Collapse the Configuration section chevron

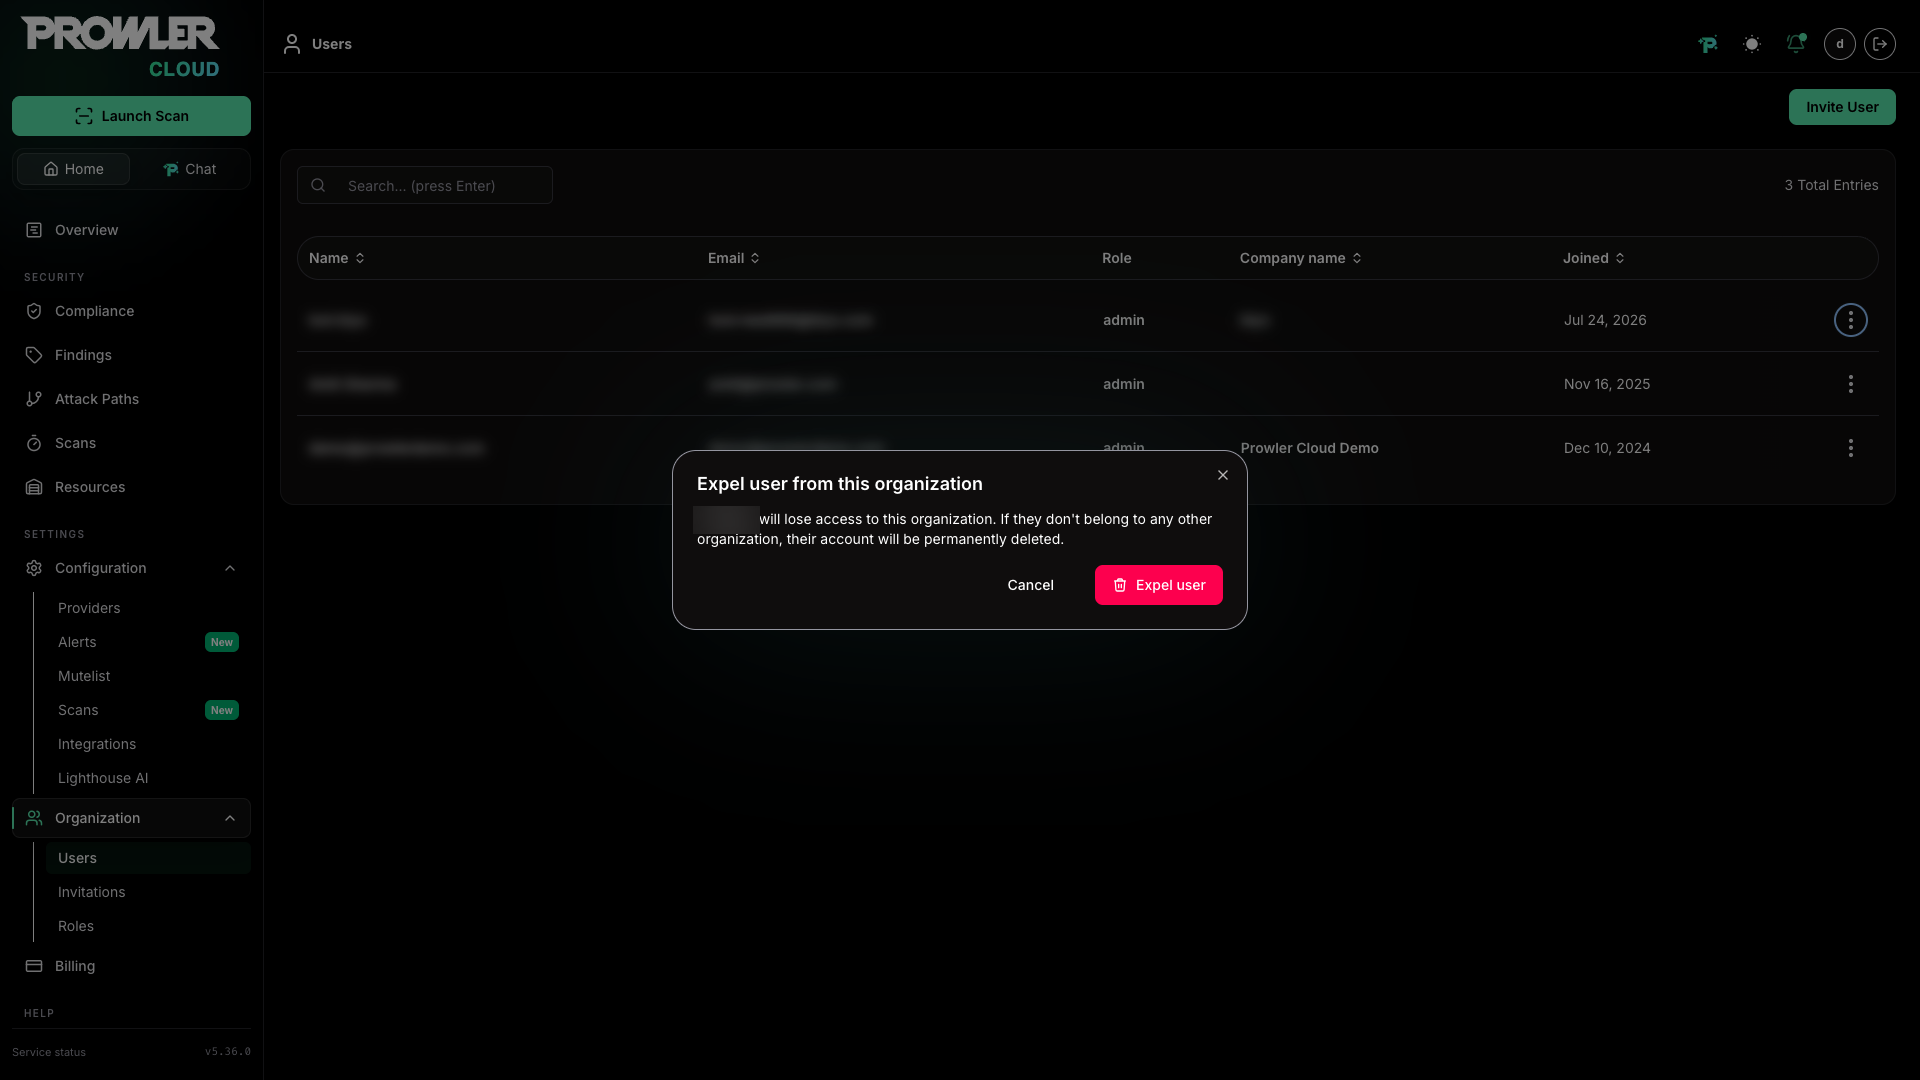(230, 568)
